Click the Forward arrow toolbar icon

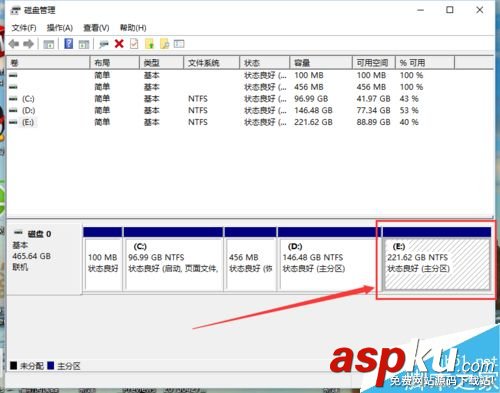click(x=29, y=44)
